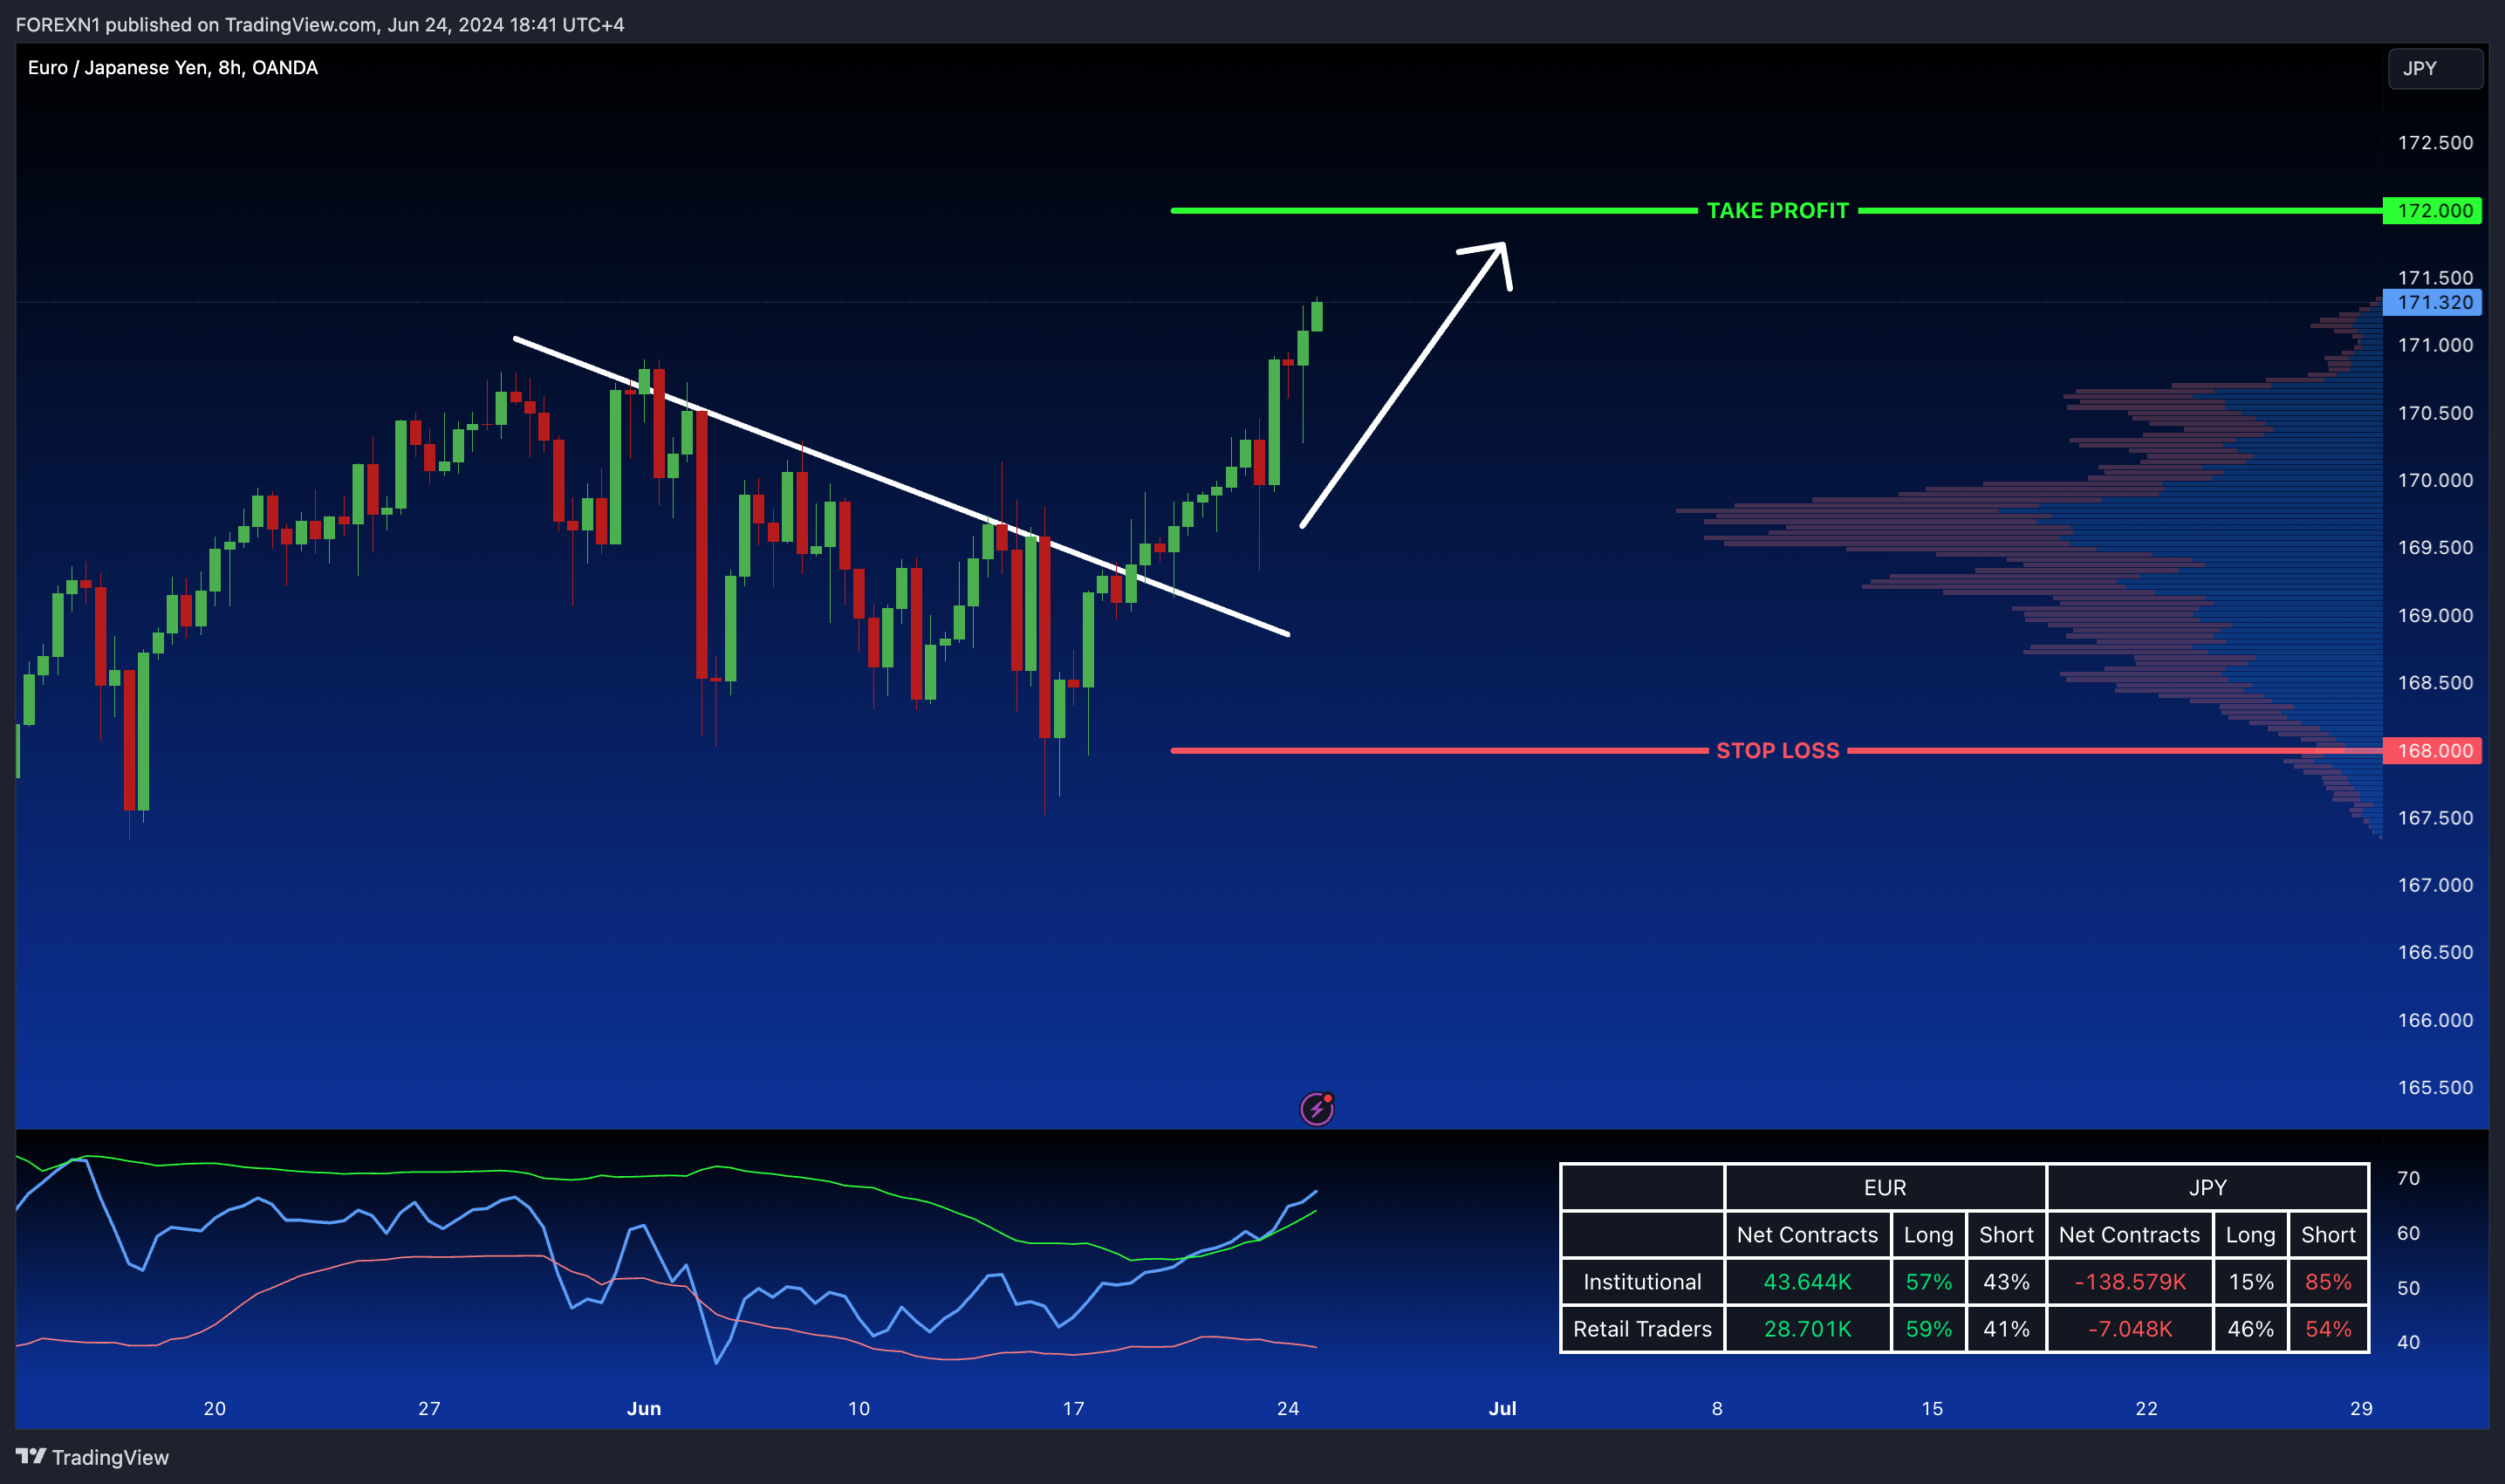This screenshot has width=2505, height=1484.
Task: Select the 172.000 take profit price tag
Action: [2432, 210]
